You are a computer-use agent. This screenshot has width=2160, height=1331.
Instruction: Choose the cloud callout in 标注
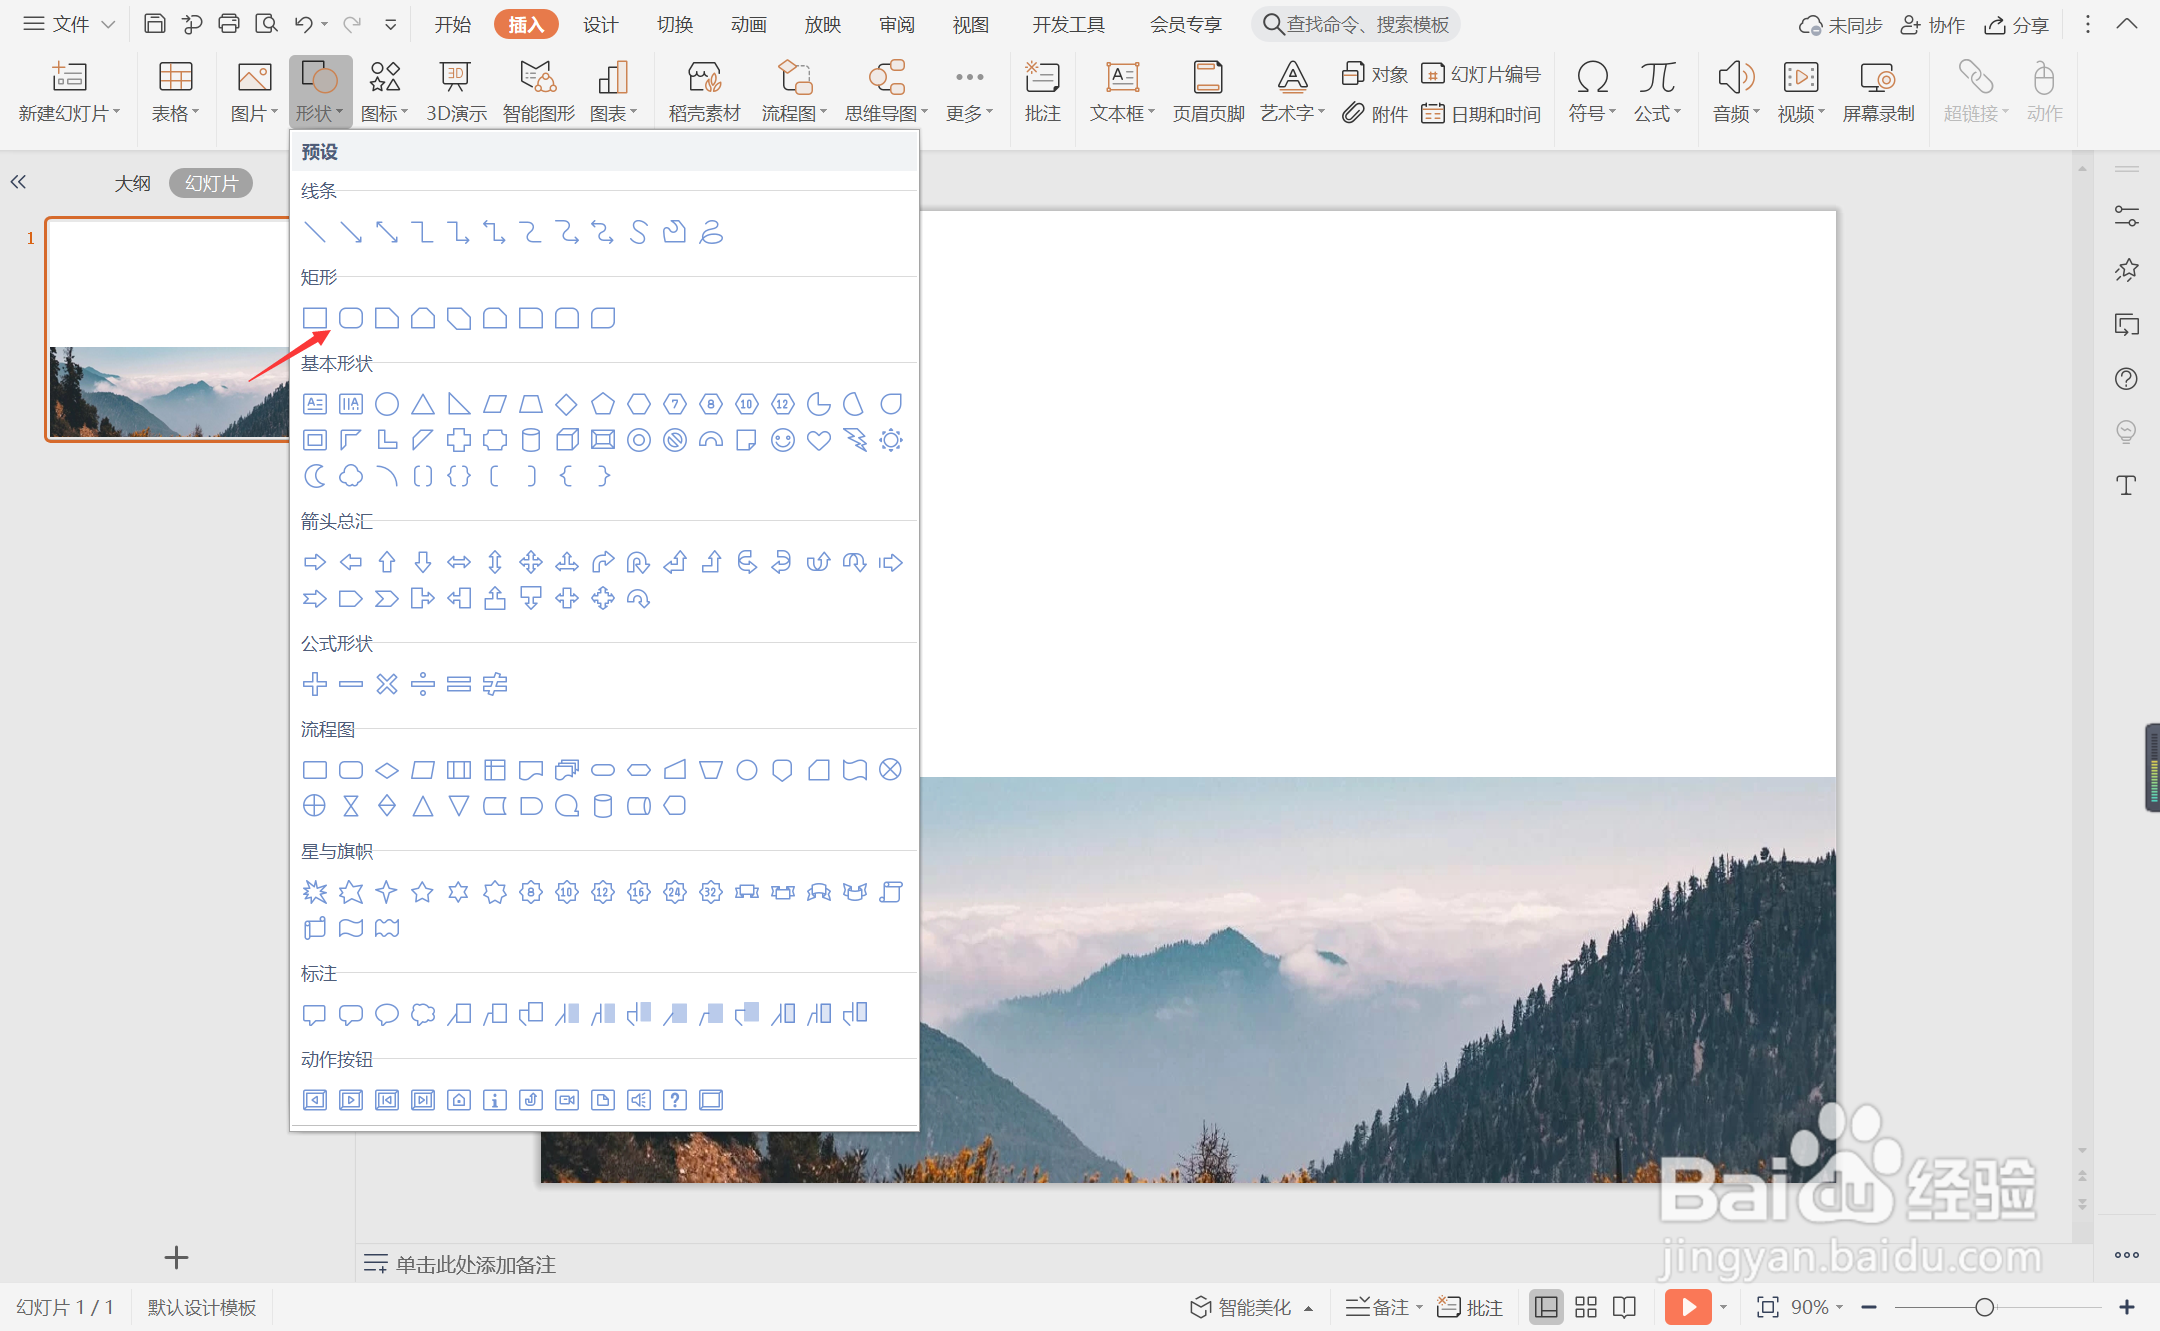pos(423,1014)
